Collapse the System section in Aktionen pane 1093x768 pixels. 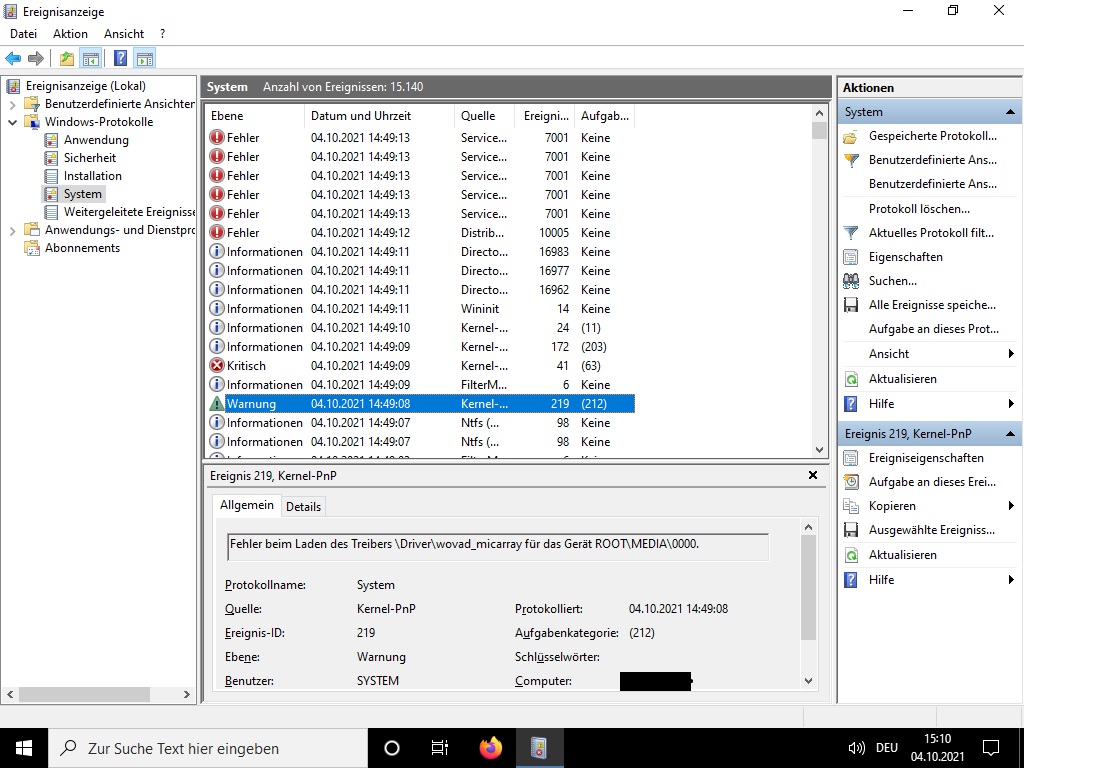[1011, 111]
